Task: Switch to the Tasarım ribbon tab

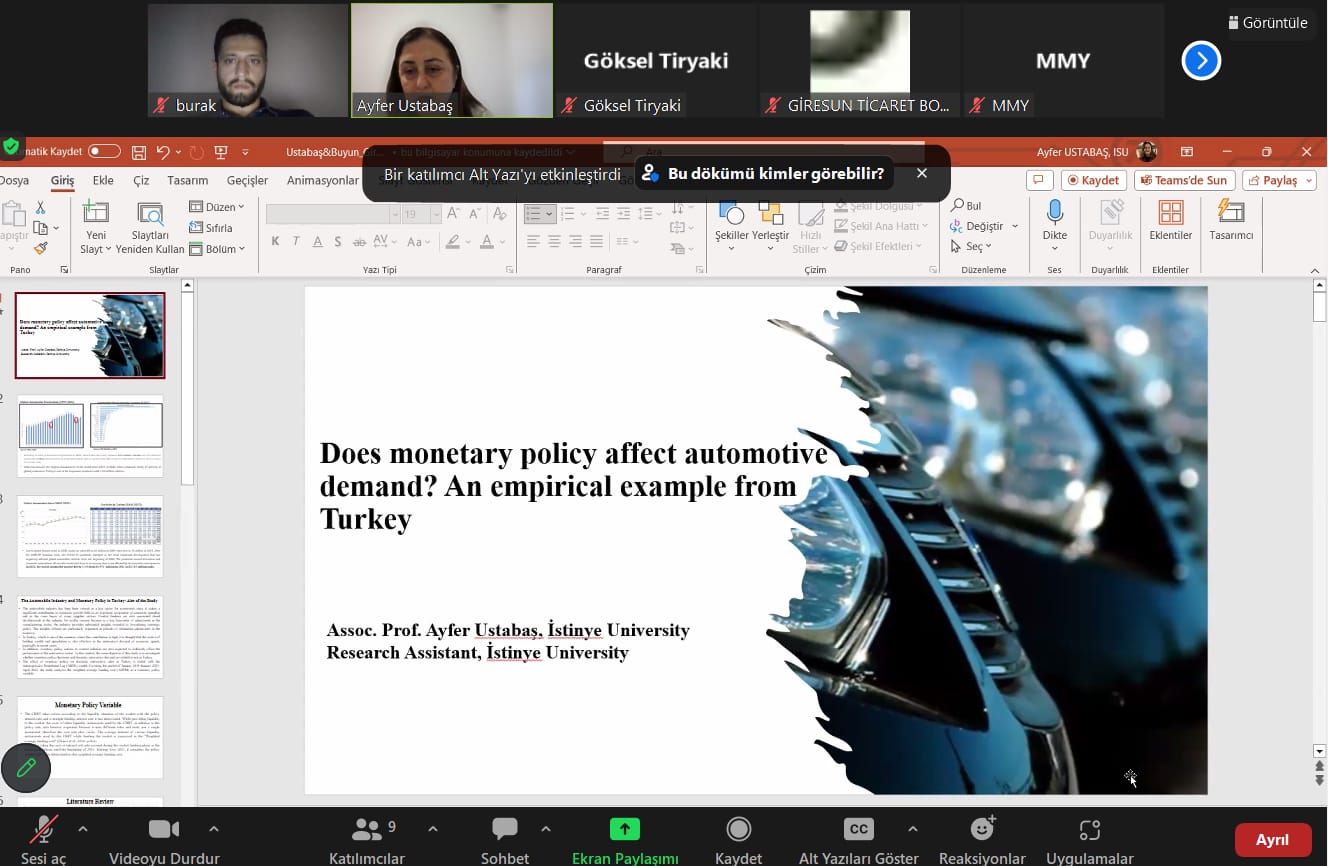Action: tap(188, 181)
